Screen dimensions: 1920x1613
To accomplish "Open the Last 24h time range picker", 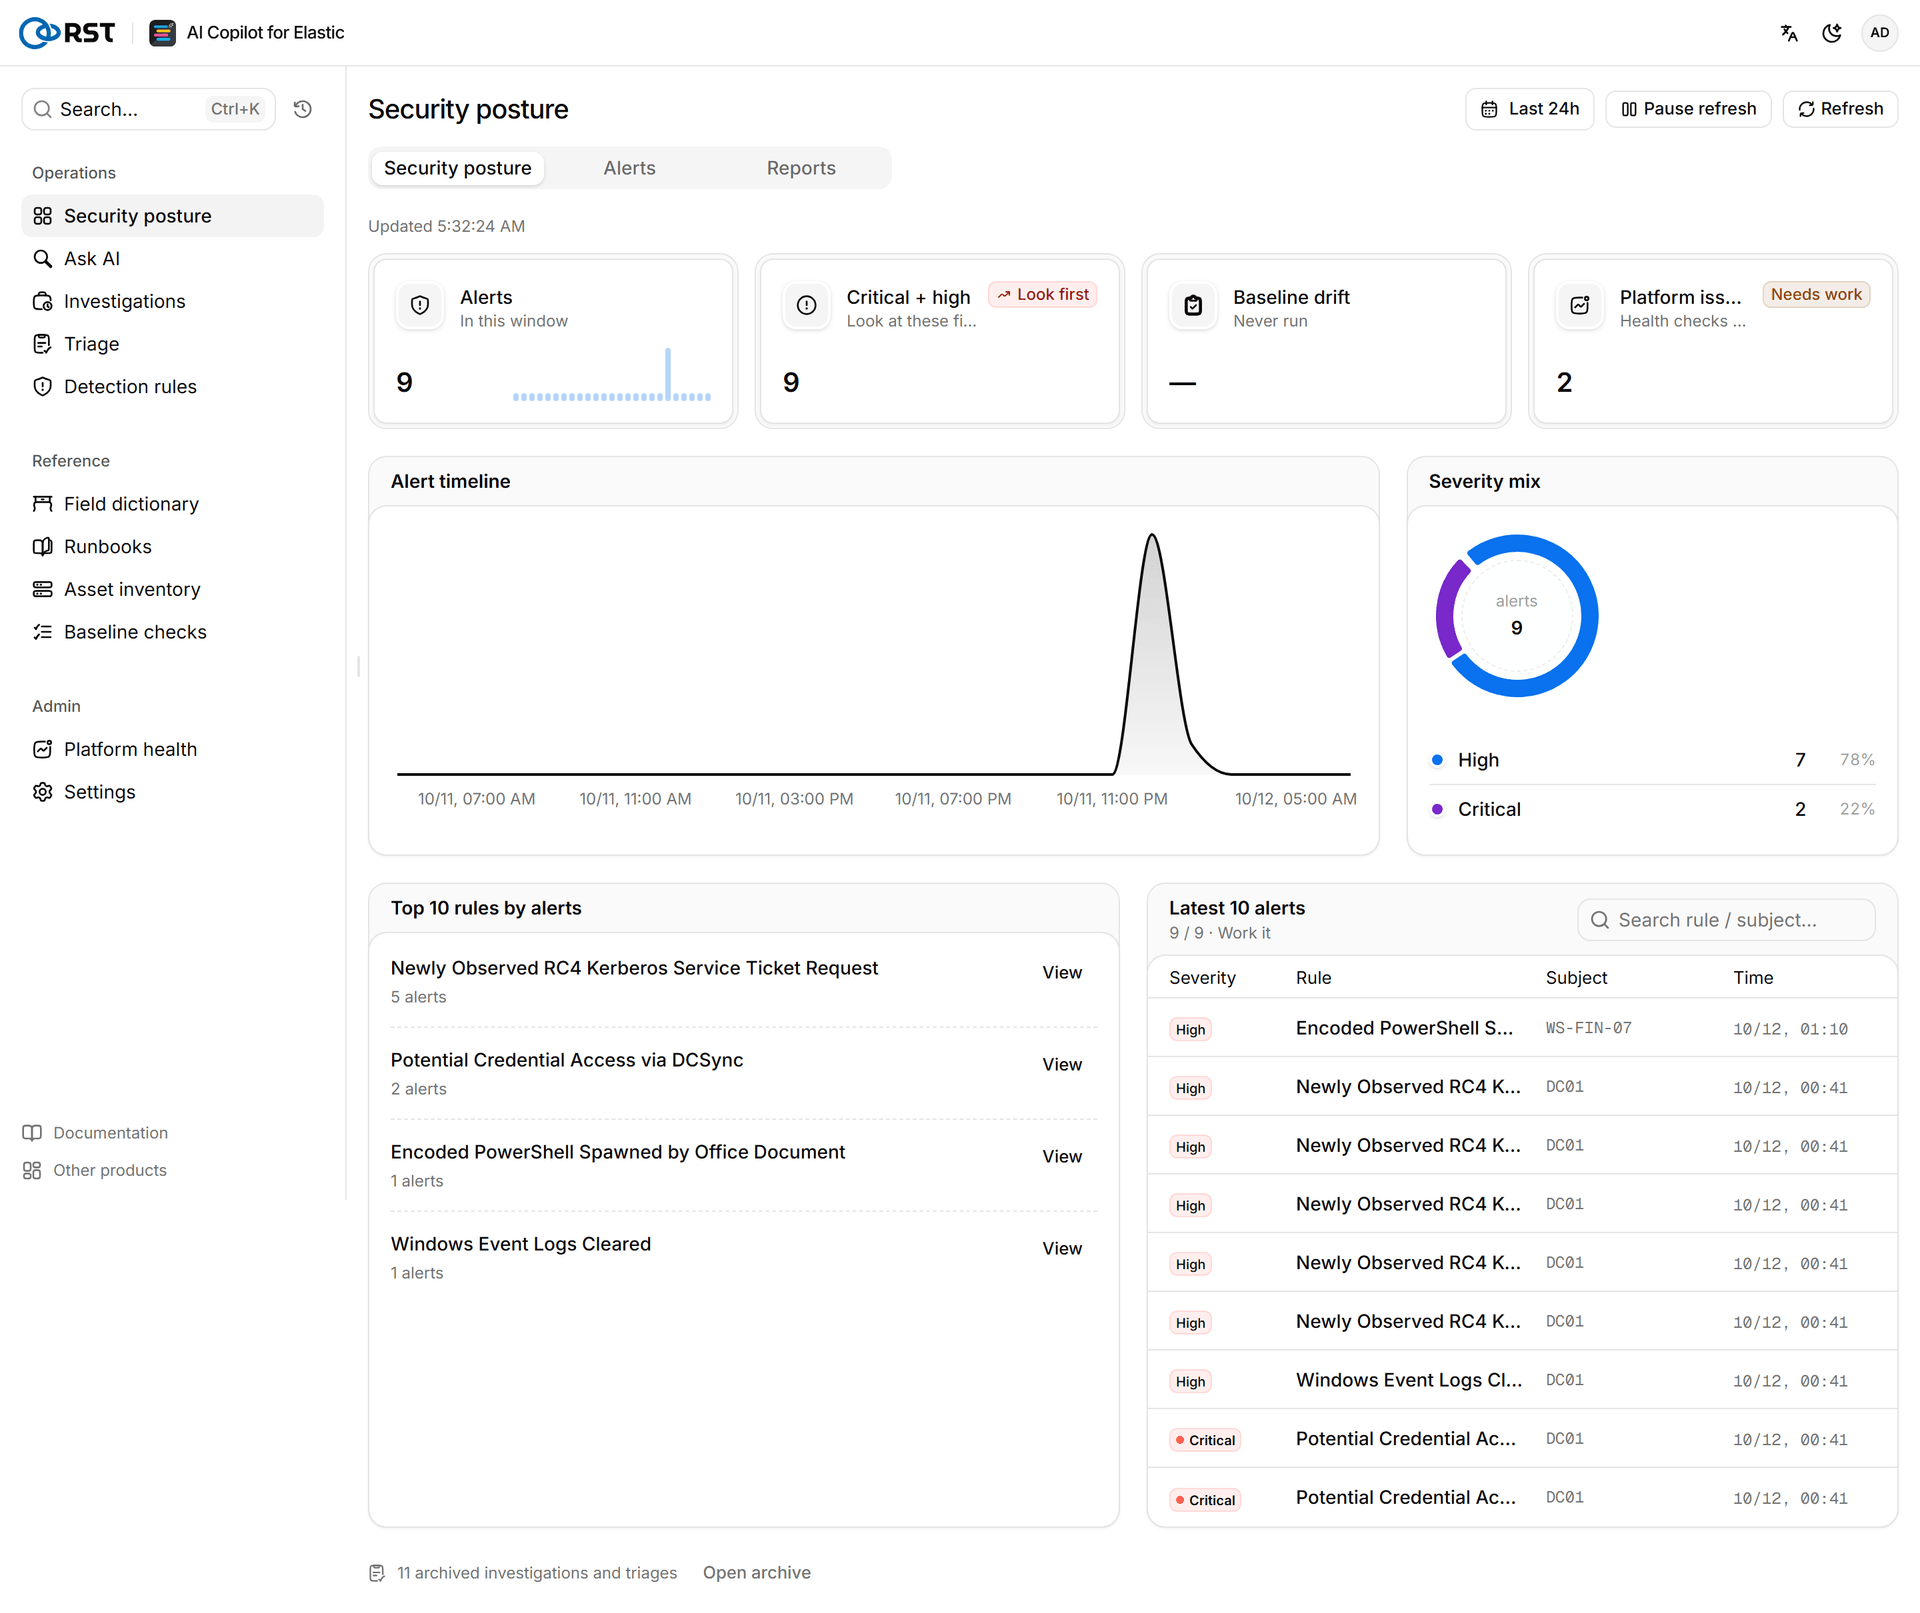I will 1529,109.
